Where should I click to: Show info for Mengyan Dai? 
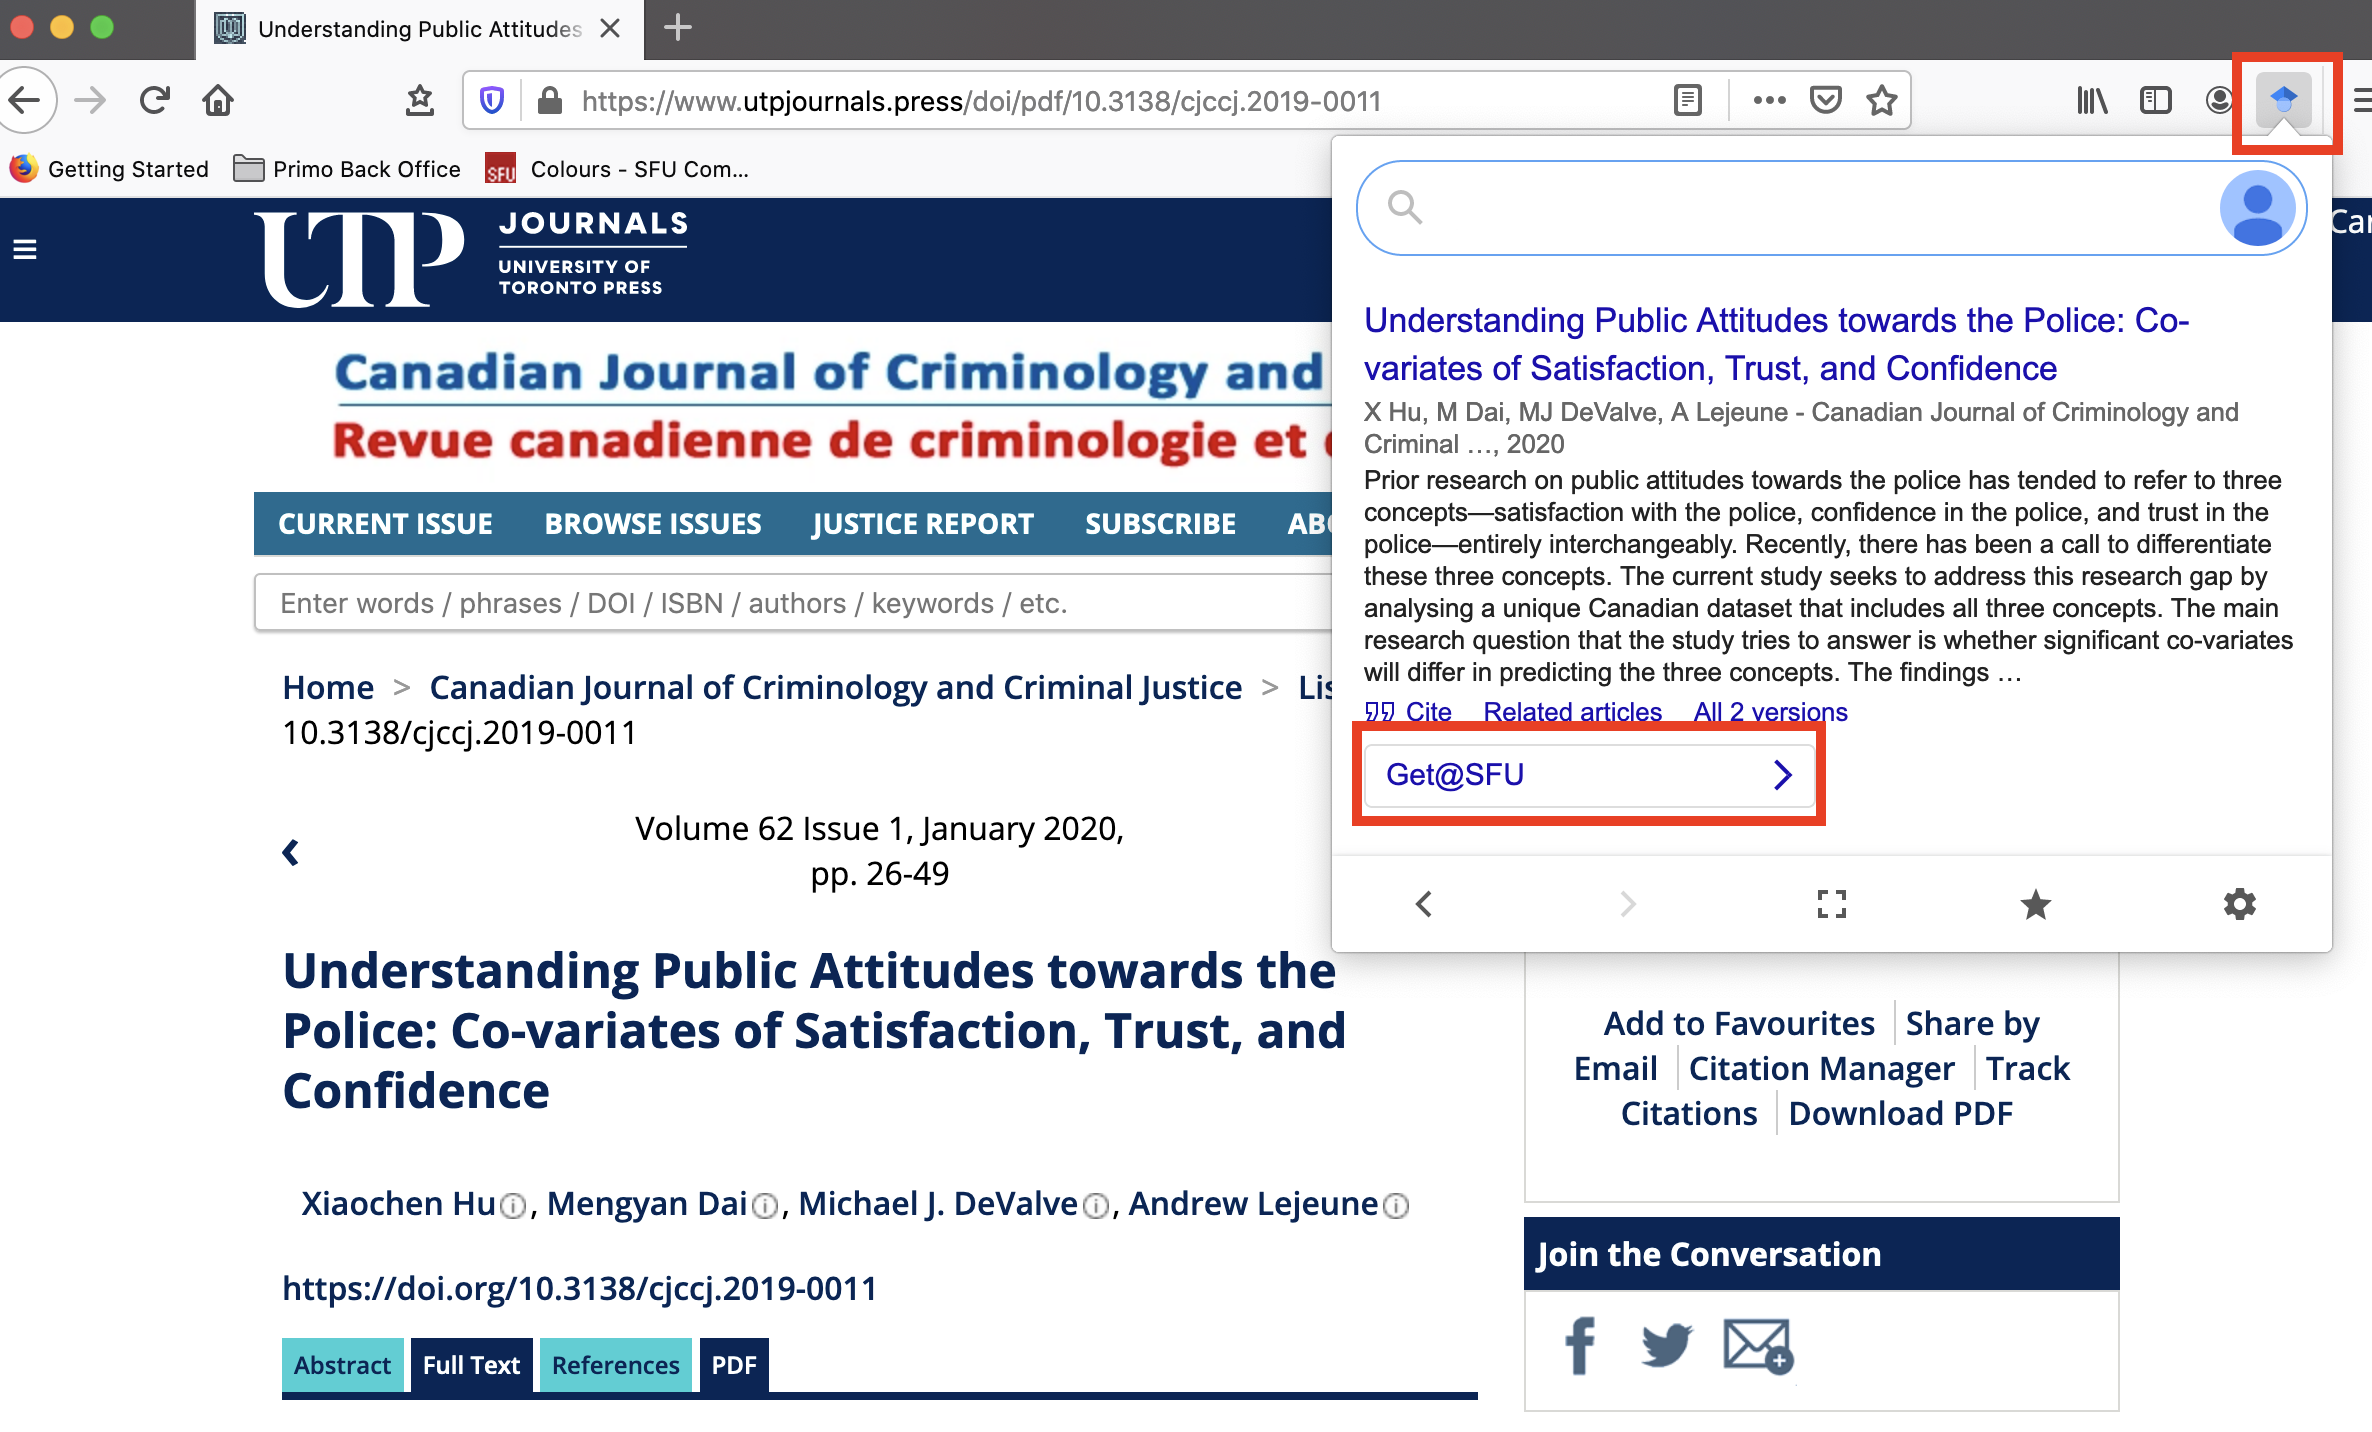765,1207
